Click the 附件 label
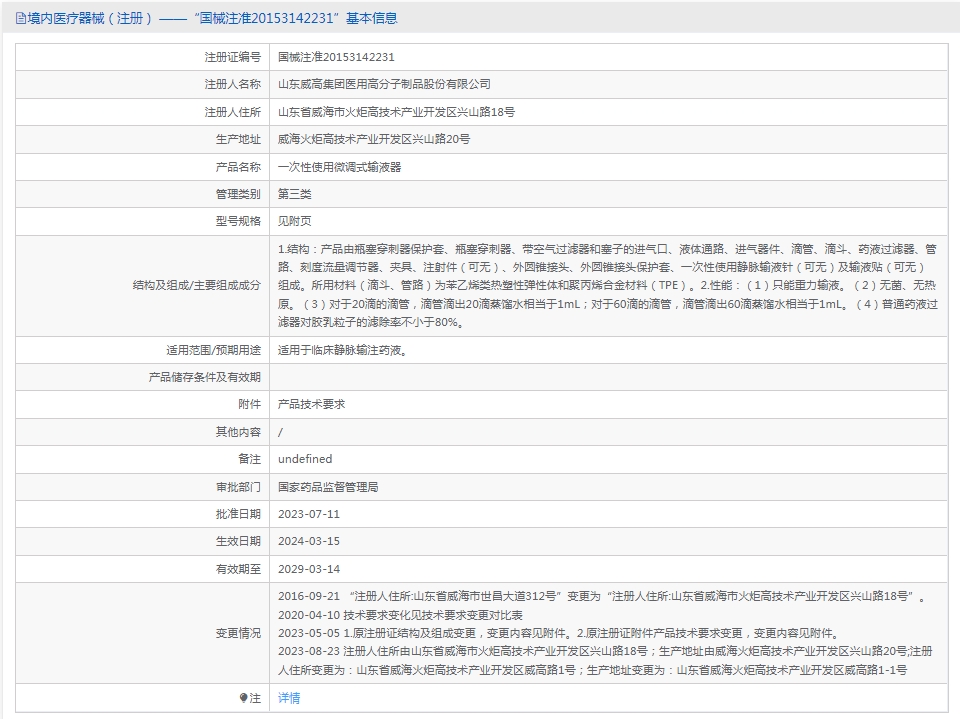 pos(249,404)
